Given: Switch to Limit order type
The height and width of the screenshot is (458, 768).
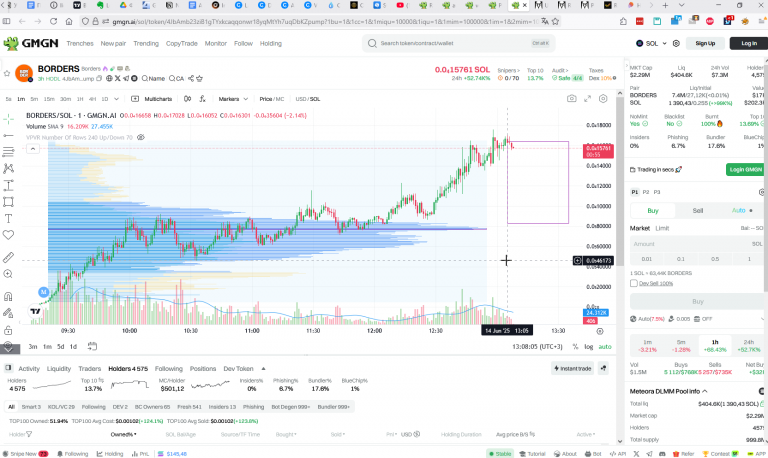Looking at the screenshot, I should click(x=662, y=228).
